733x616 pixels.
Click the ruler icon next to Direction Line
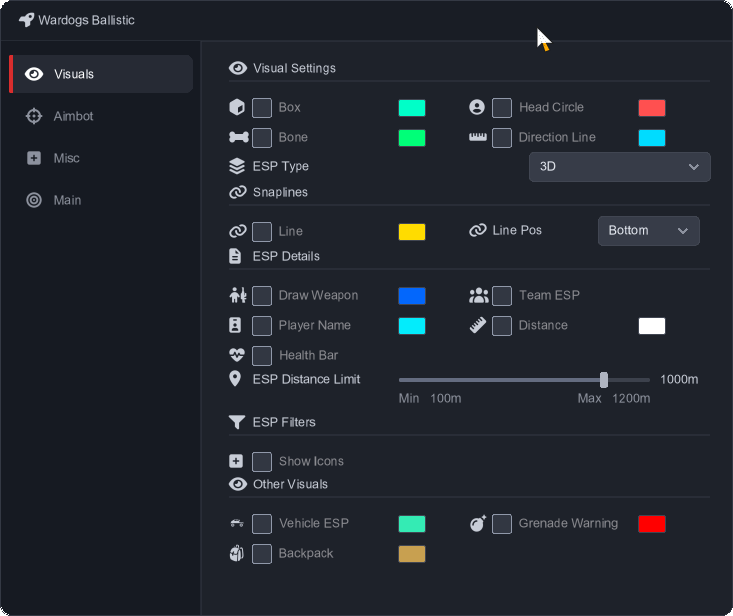tap(478, 137)
